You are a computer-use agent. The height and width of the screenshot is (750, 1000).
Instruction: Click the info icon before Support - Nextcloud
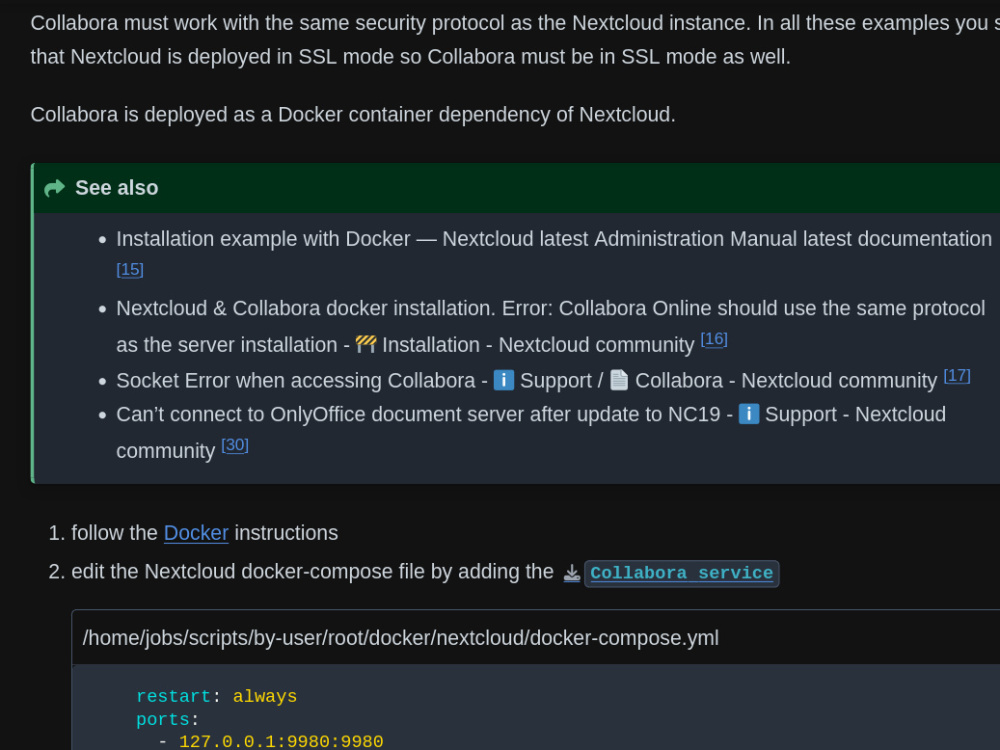pos(749,414)
